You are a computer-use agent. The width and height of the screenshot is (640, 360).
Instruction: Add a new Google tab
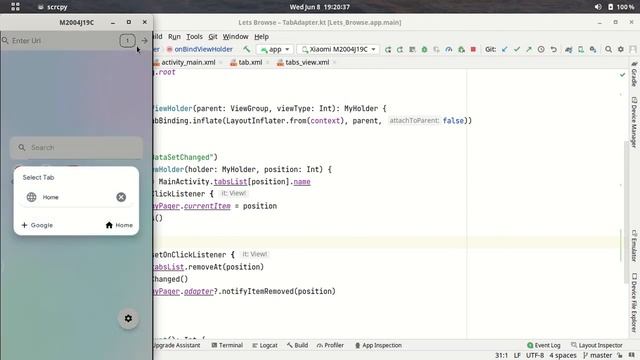point(37,225)
